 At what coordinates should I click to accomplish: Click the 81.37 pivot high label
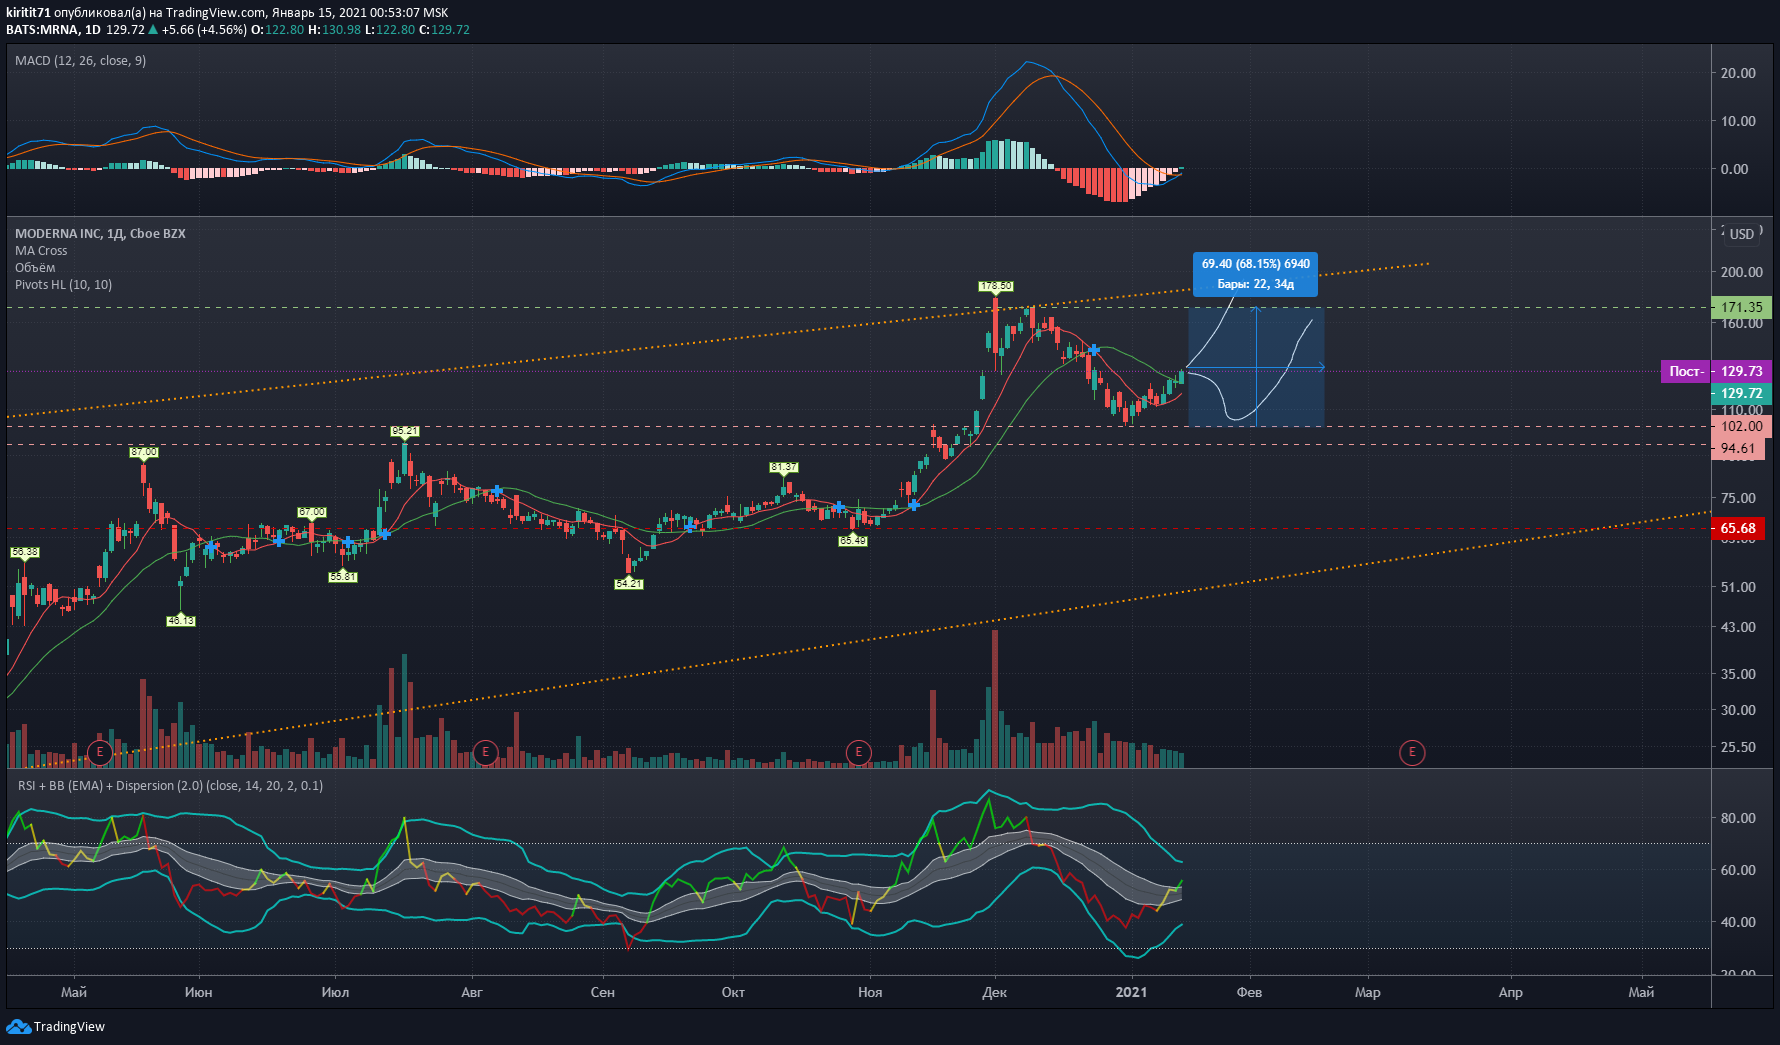pos(784,467)
